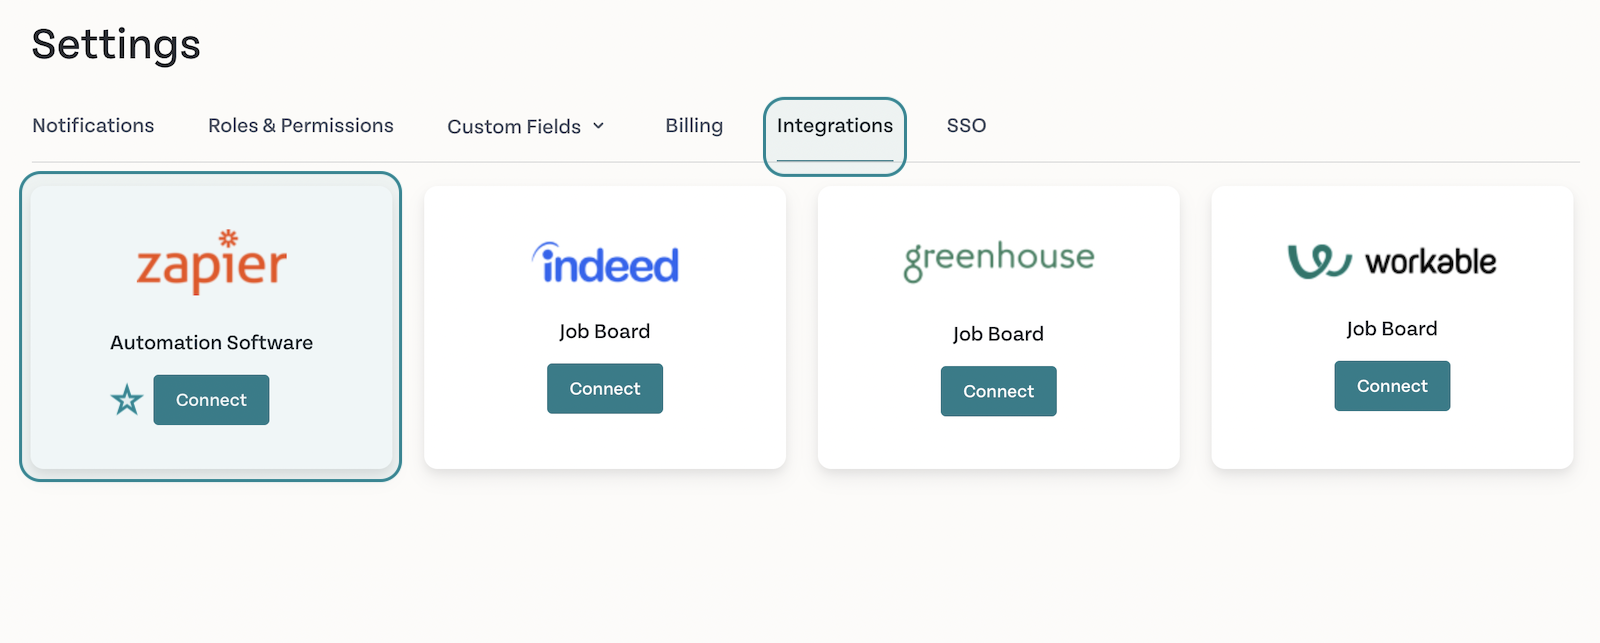This screenshot has height=643, width=1600.
Task: Click the Job Board label under Indeed
Action: point(605,331)
